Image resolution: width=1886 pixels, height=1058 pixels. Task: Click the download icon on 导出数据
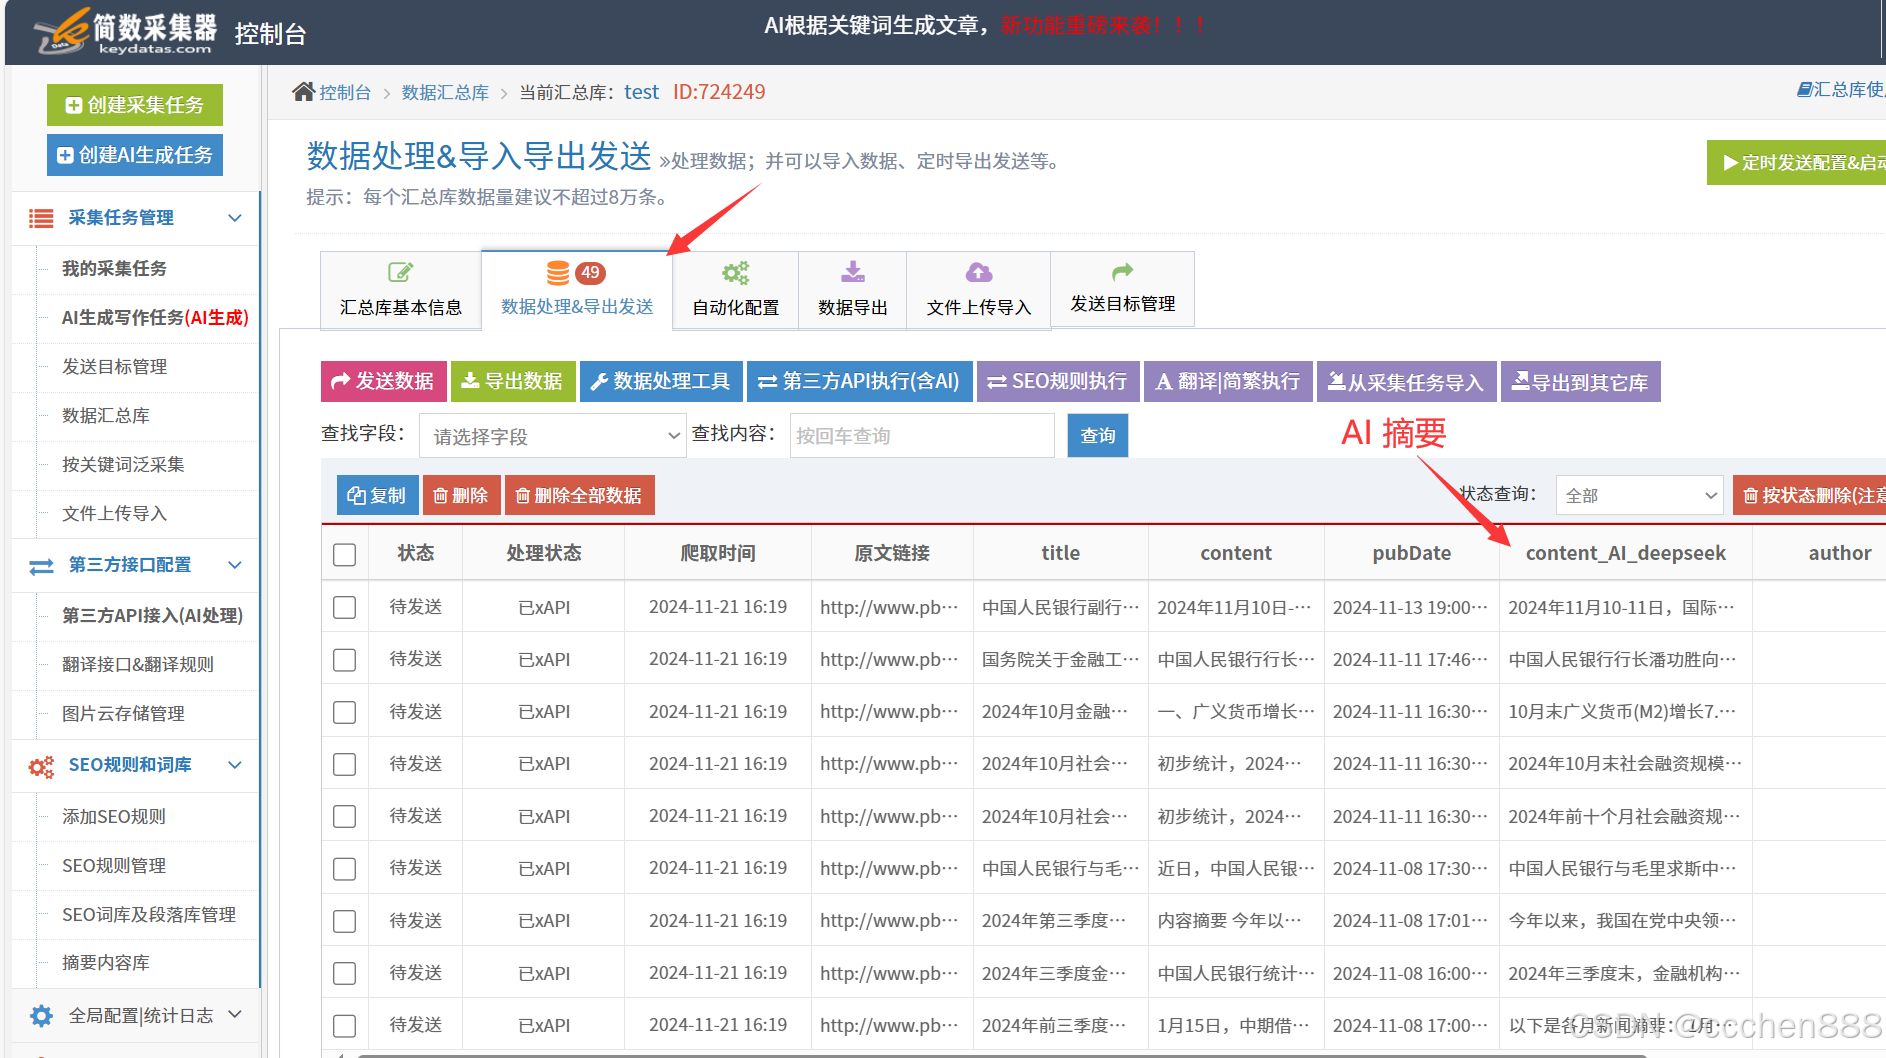click(x=469, y=381)
